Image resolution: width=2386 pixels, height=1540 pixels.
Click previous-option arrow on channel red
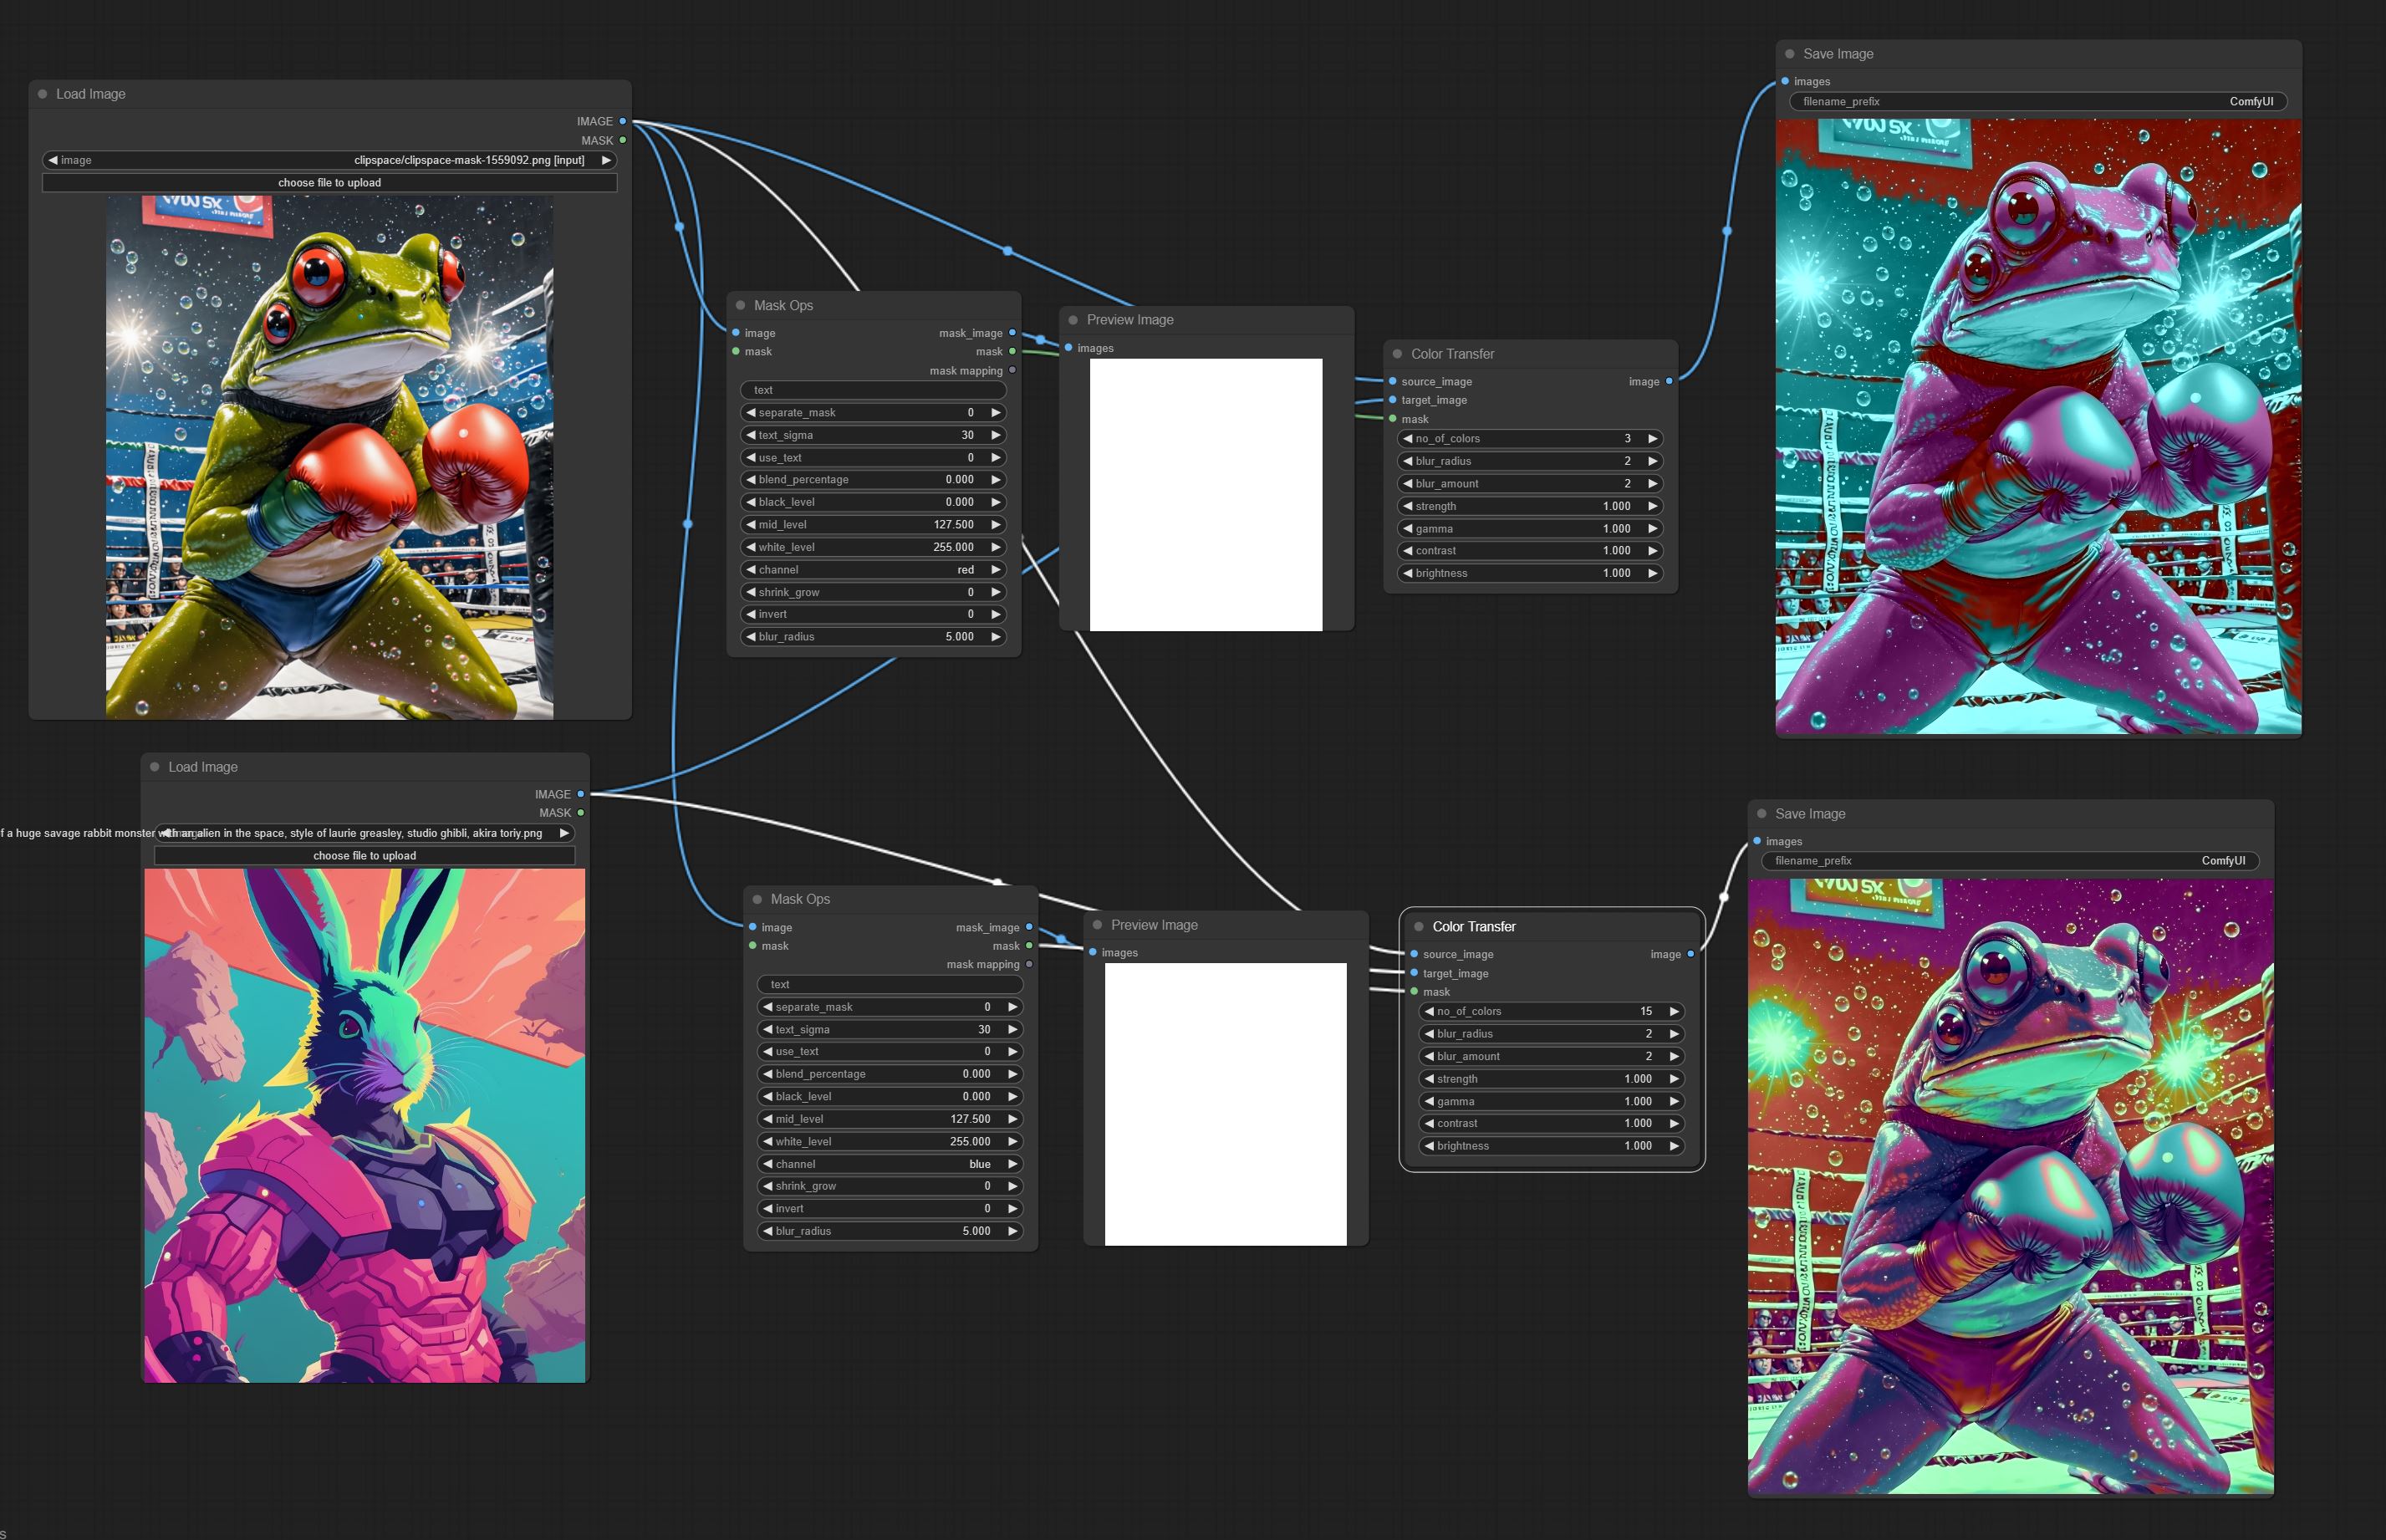(x=751, y=570)
